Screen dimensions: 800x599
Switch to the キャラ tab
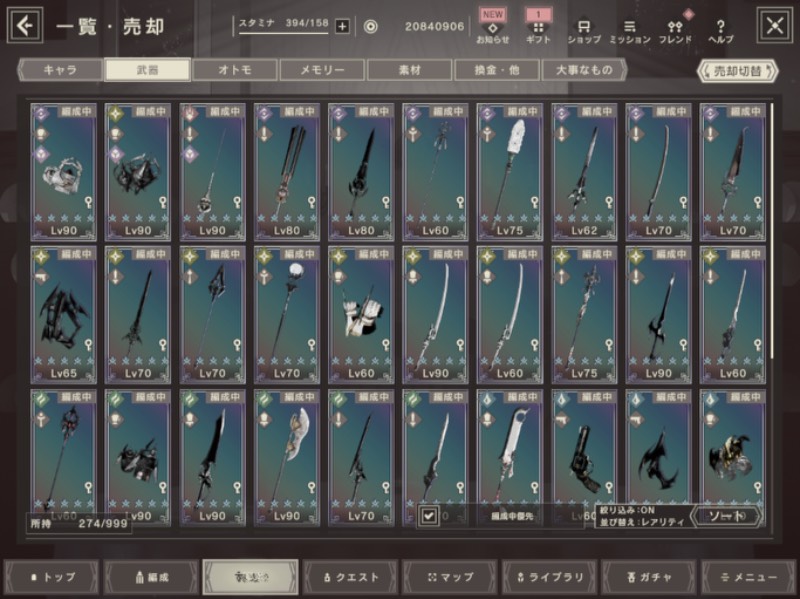click(x=60, y=70)
